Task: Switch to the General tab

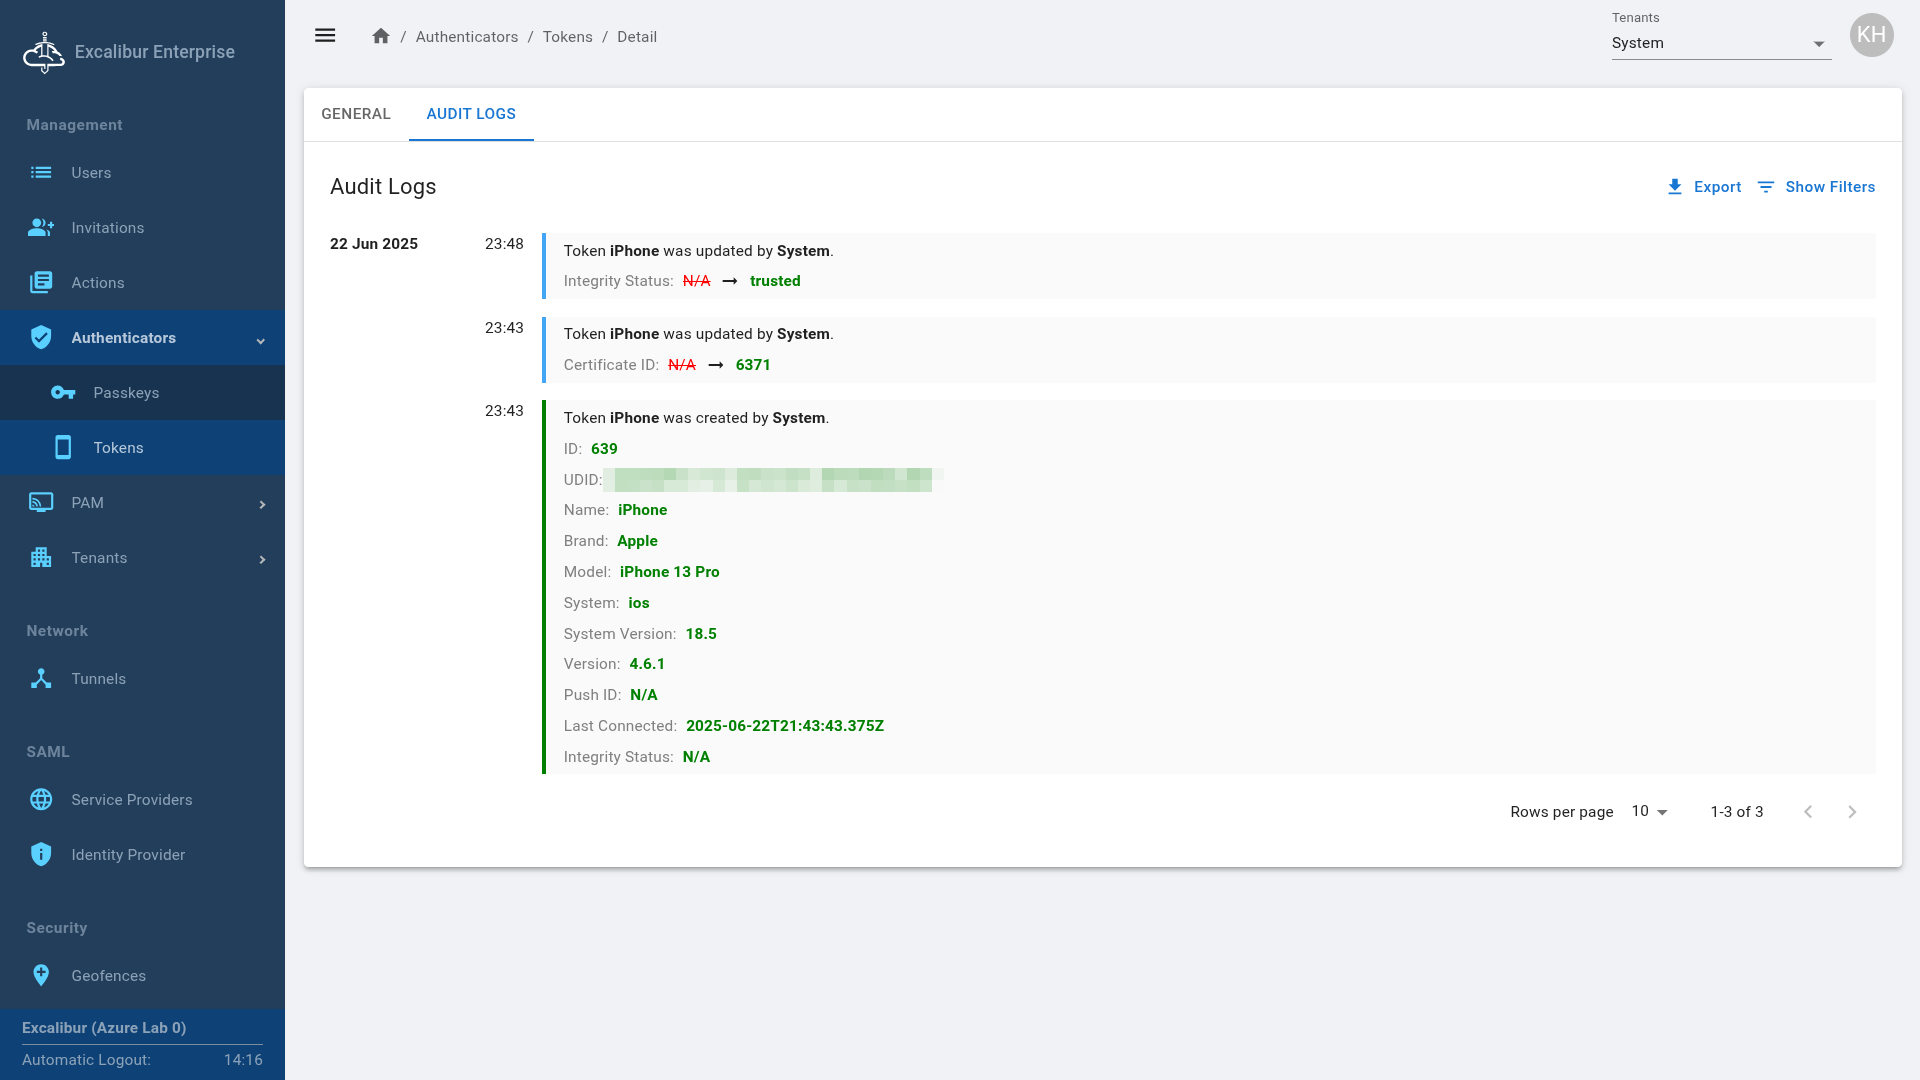Action: pos(356,114)
